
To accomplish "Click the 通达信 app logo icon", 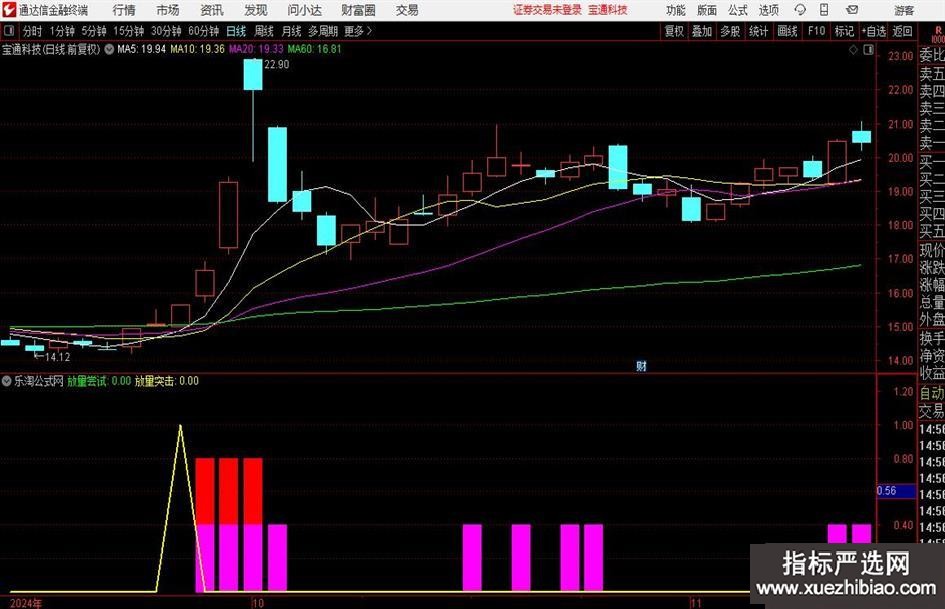I will (10, 10).
